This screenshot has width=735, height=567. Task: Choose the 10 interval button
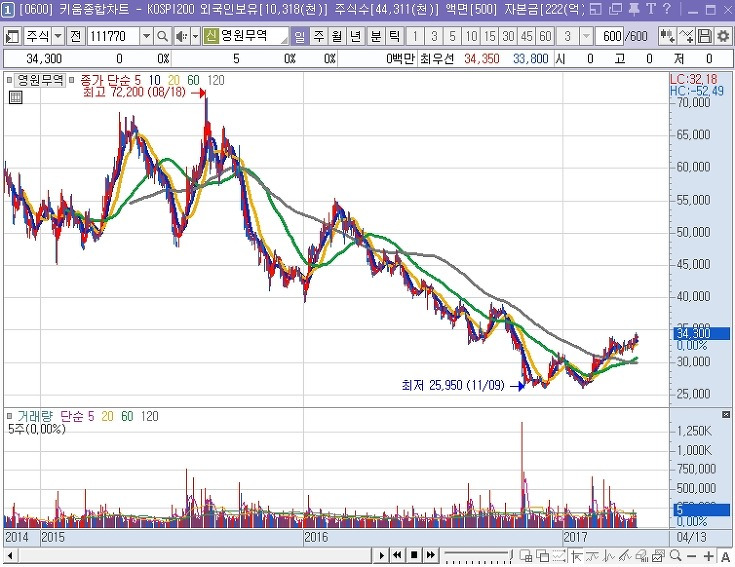pos(471,36)
